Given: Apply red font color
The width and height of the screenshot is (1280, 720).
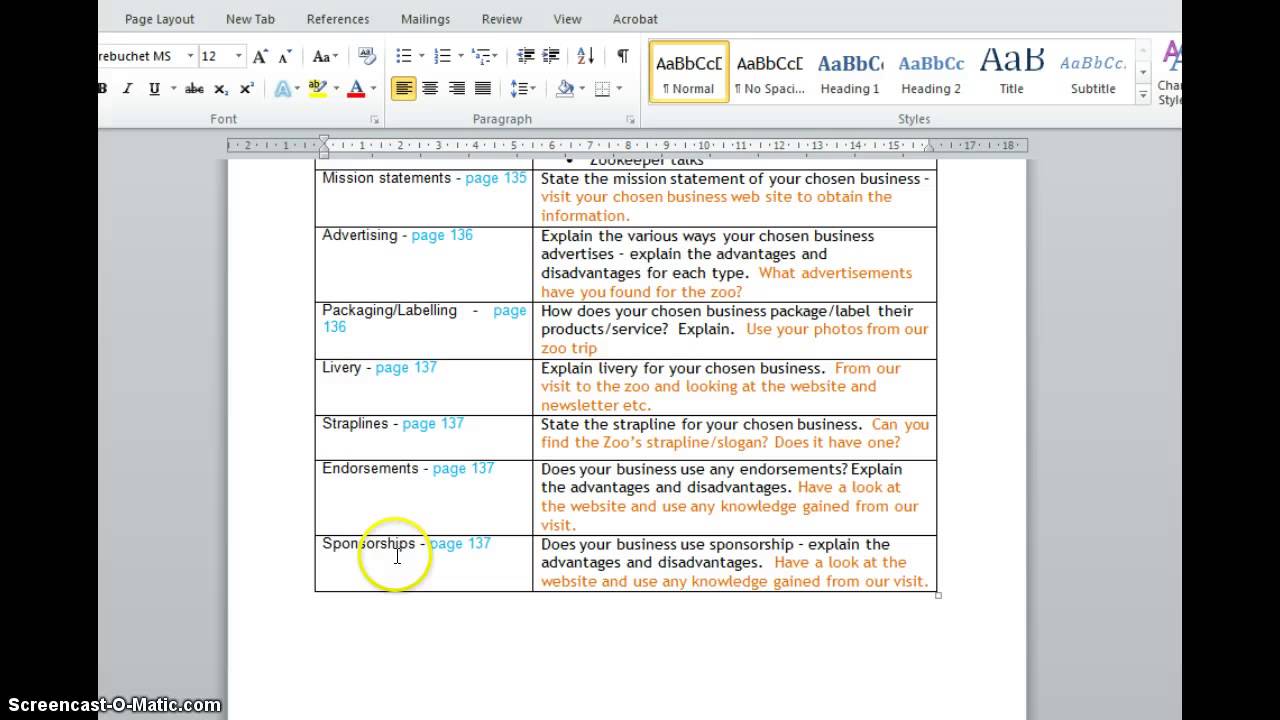Looking at the screenshot, I should point(355,89).
